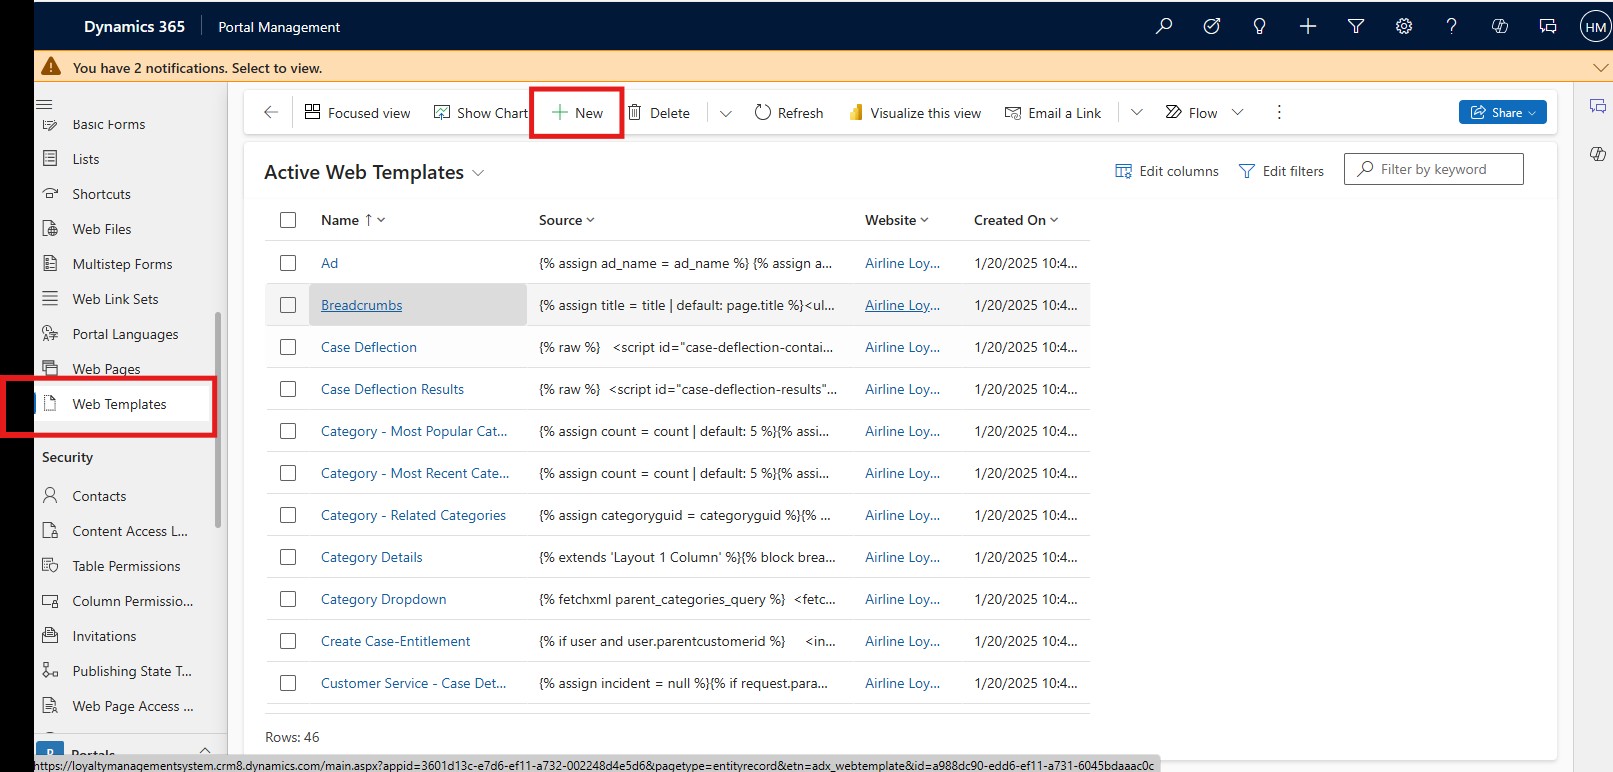Click the back arrow in command bar
Image resolution: width=1613 pixels, height=772 pixels.
pyautogui.click(x=271, y=113)
